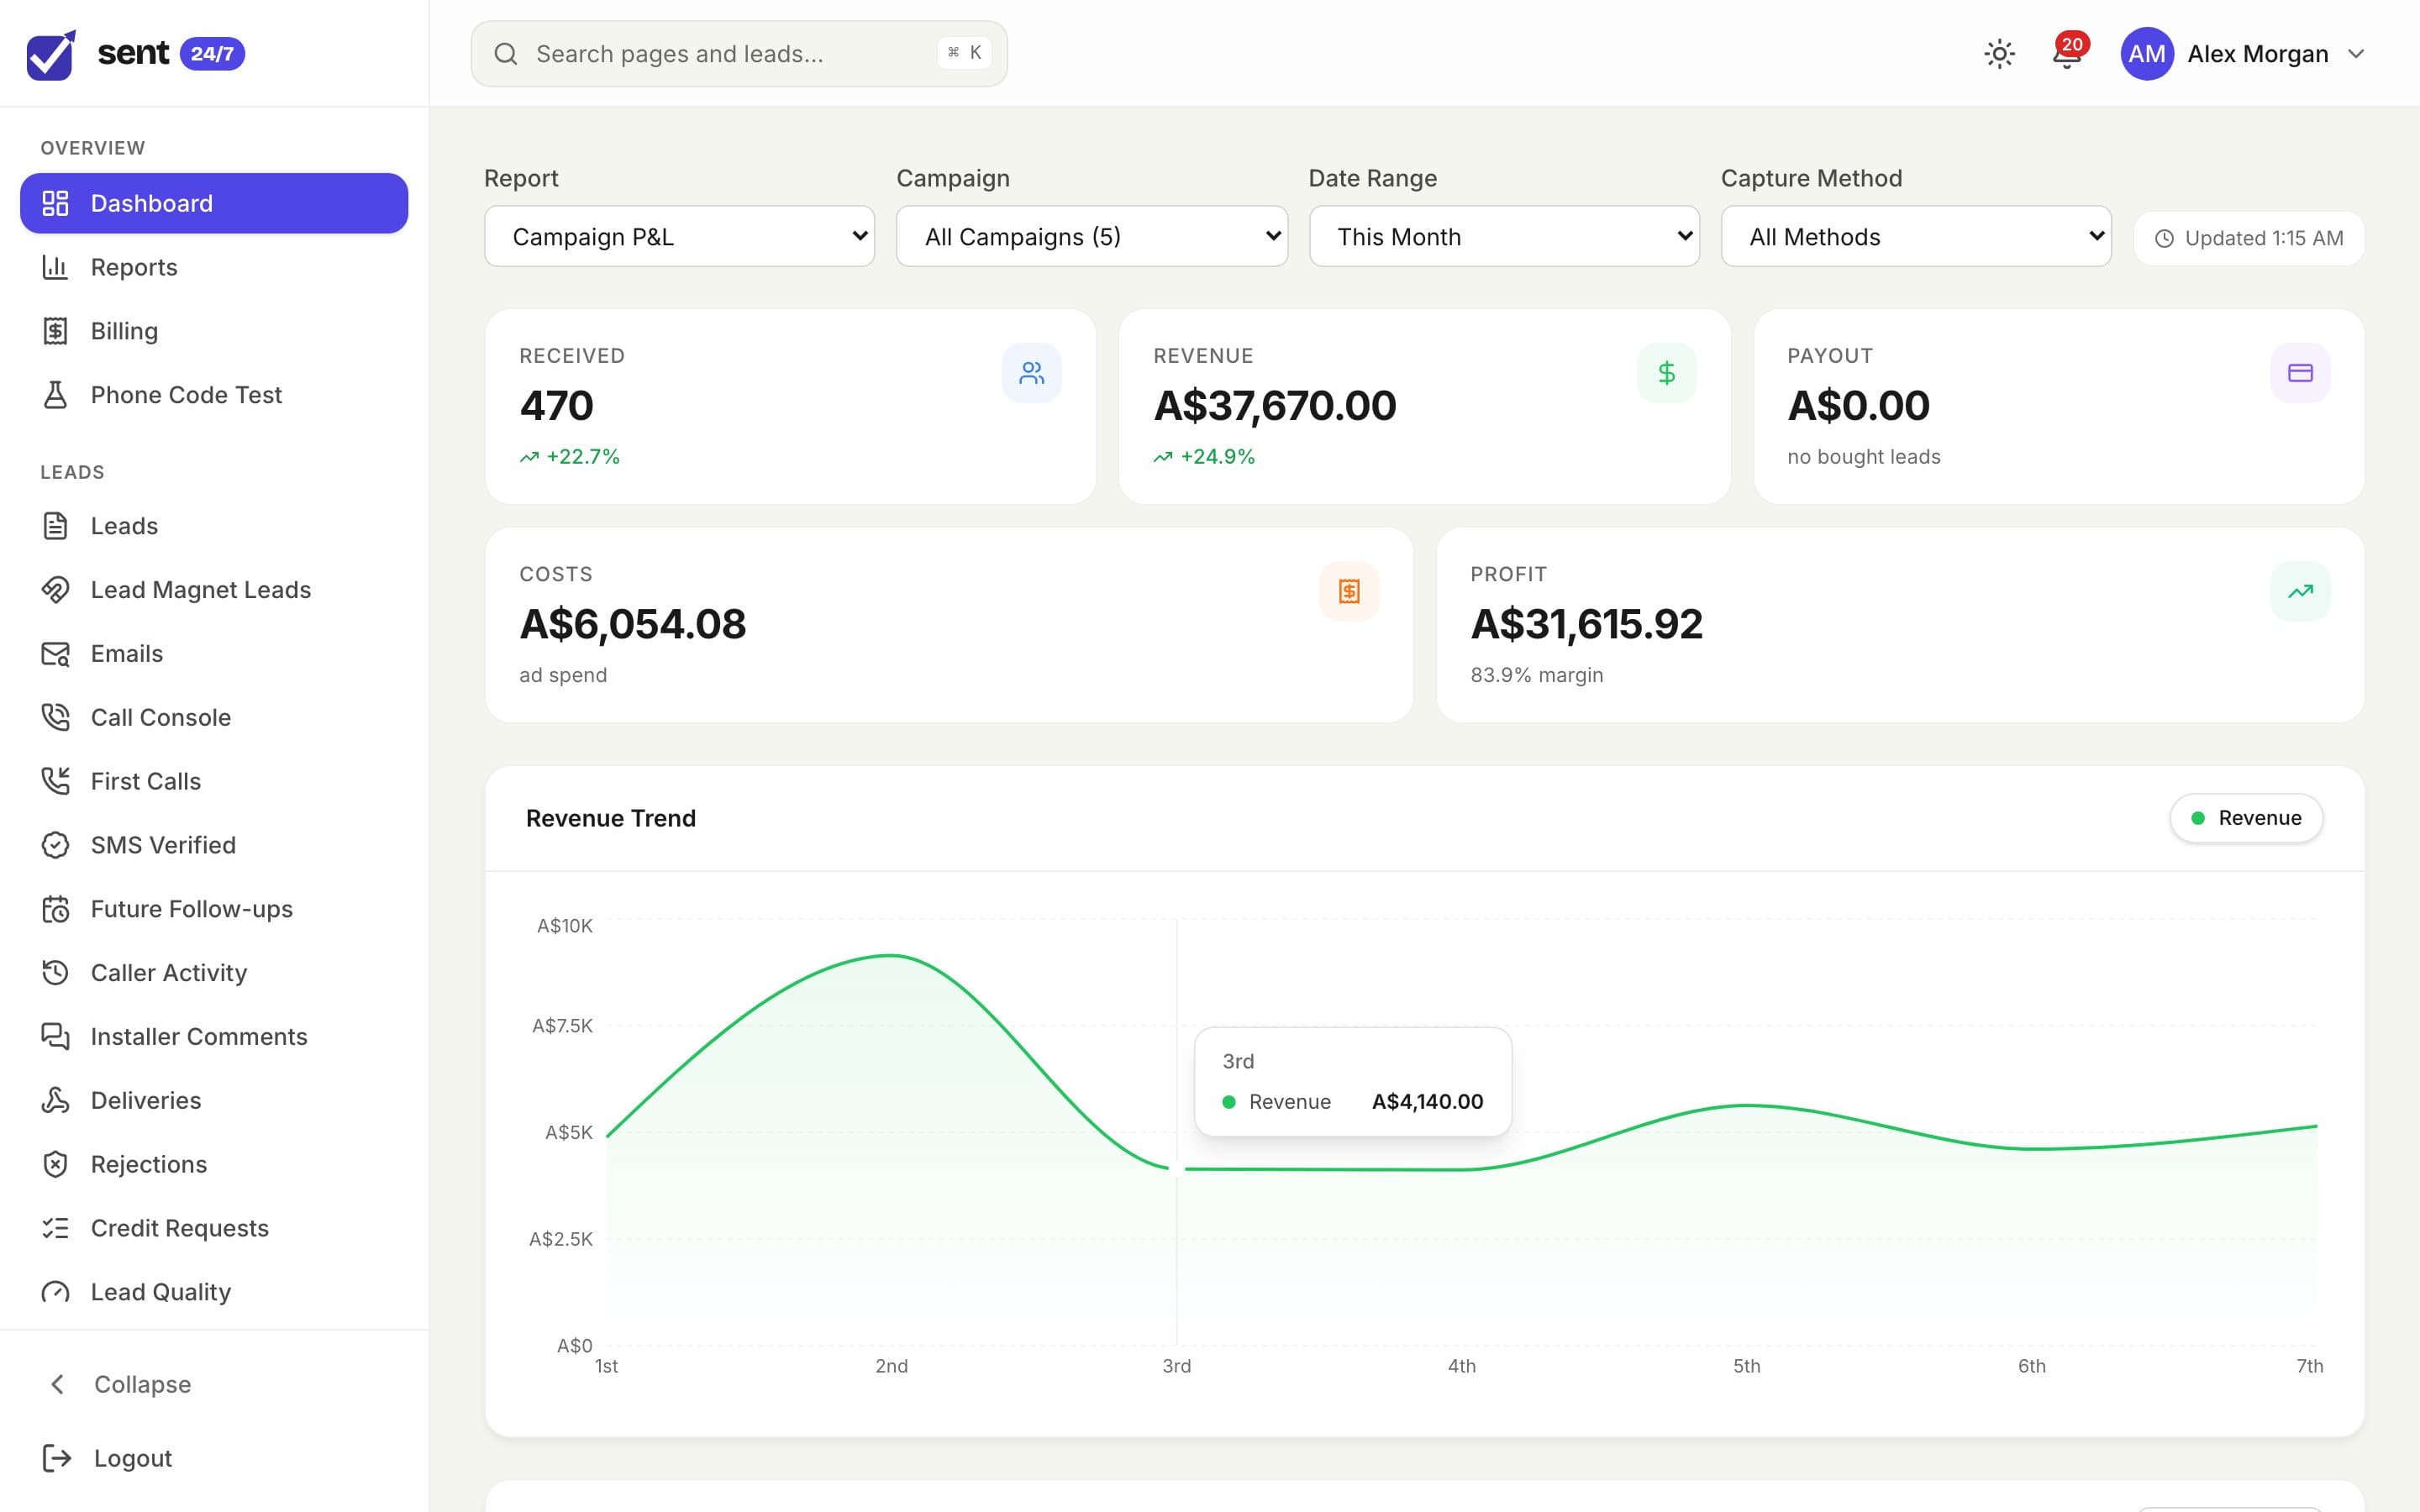Click the Future Follow-ups calendar icon

[x=55, y=909]
